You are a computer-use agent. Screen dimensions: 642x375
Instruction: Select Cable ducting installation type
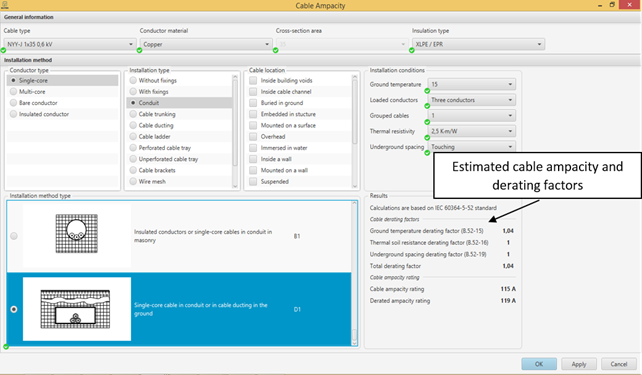(x=133, y=125)
